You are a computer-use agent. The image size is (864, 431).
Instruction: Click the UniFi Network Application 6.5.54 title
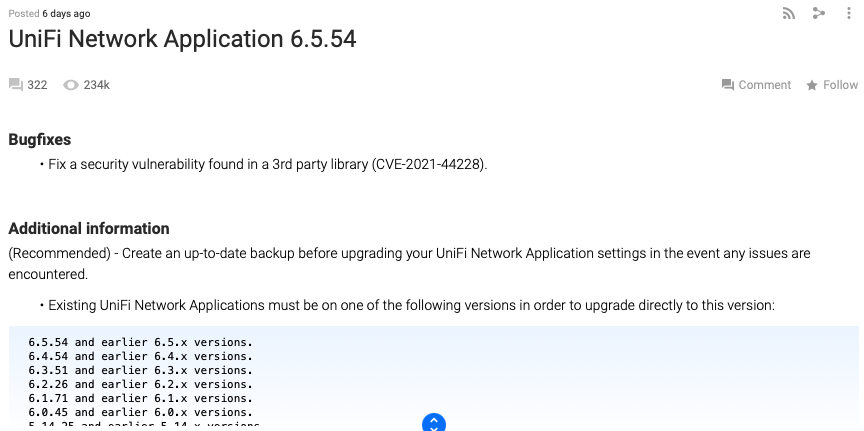(182, 39)
